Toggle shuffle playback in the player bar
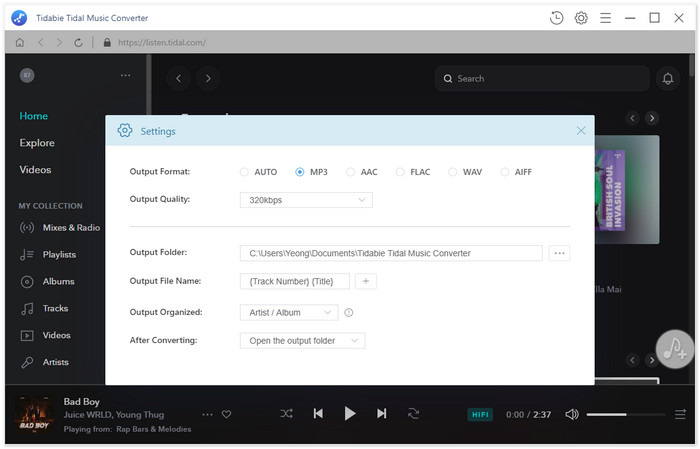 (287, 413)
